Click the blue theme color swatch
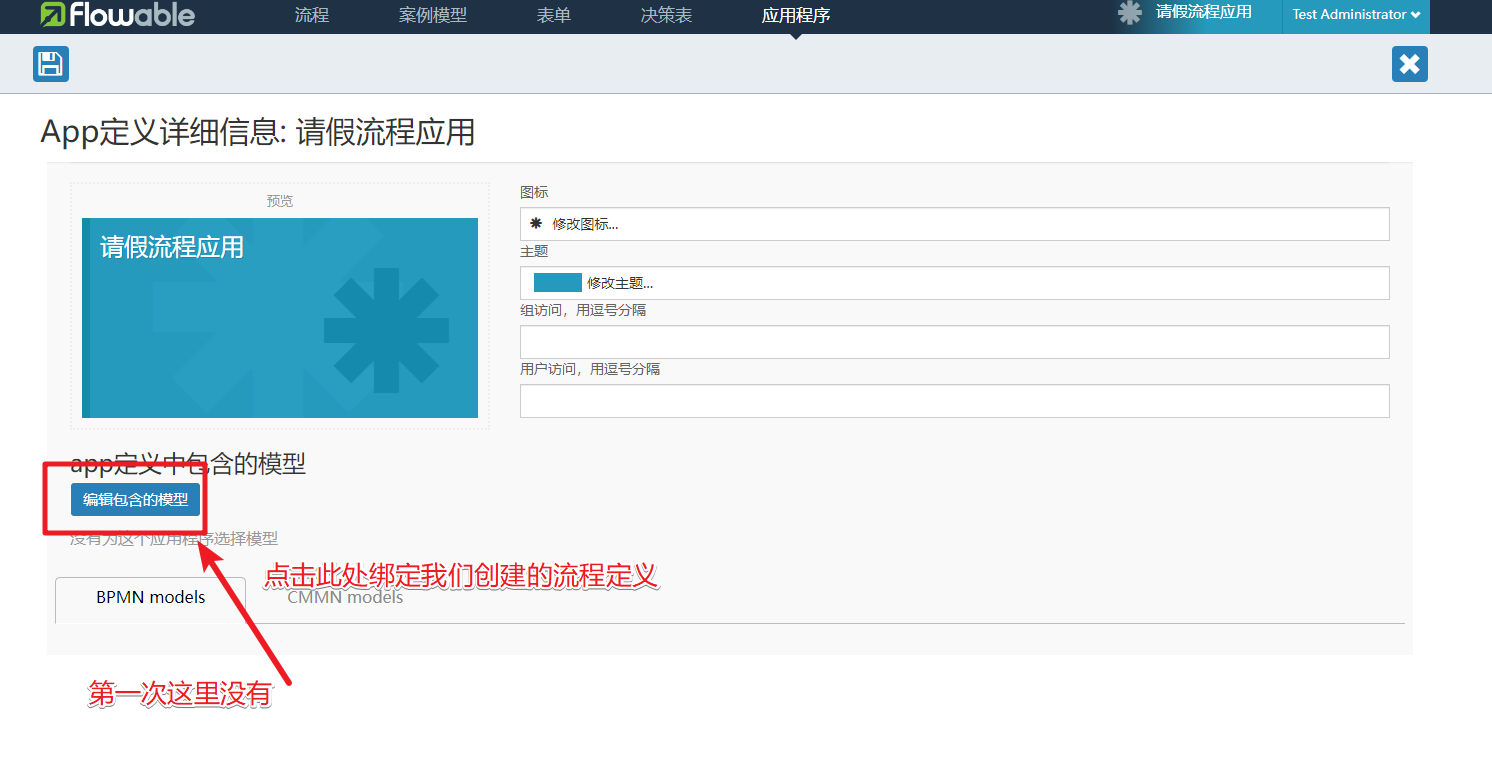Screen dimensions: 1492x777 (x=557, y=283)
